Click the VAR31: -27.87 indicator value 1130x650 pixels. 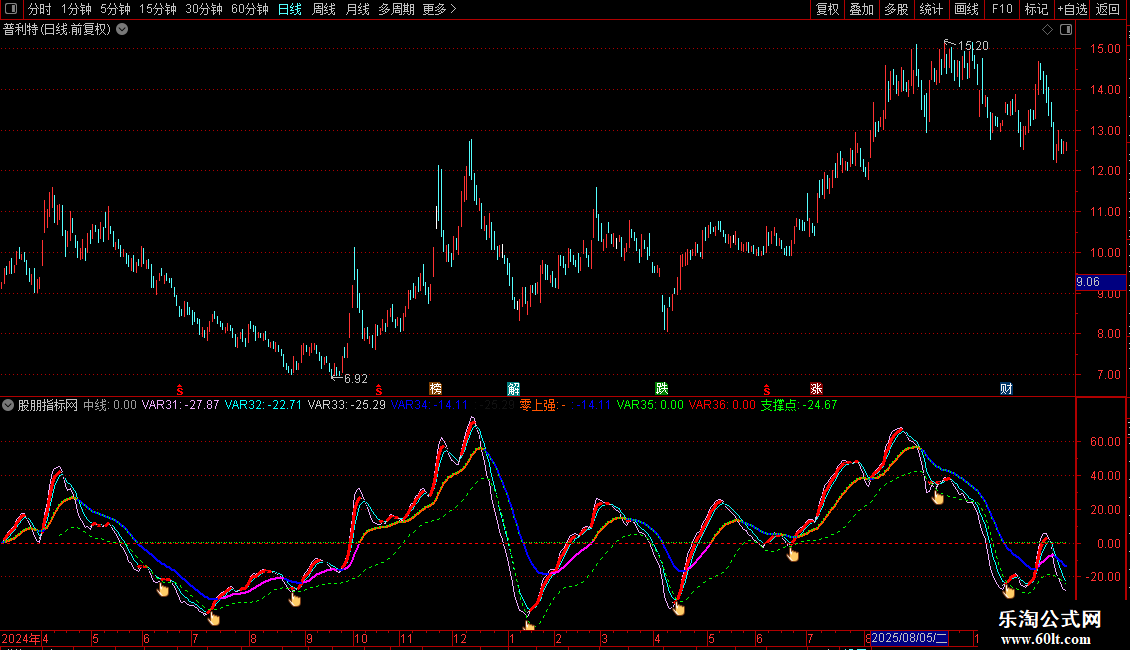(x=180, y=405)
